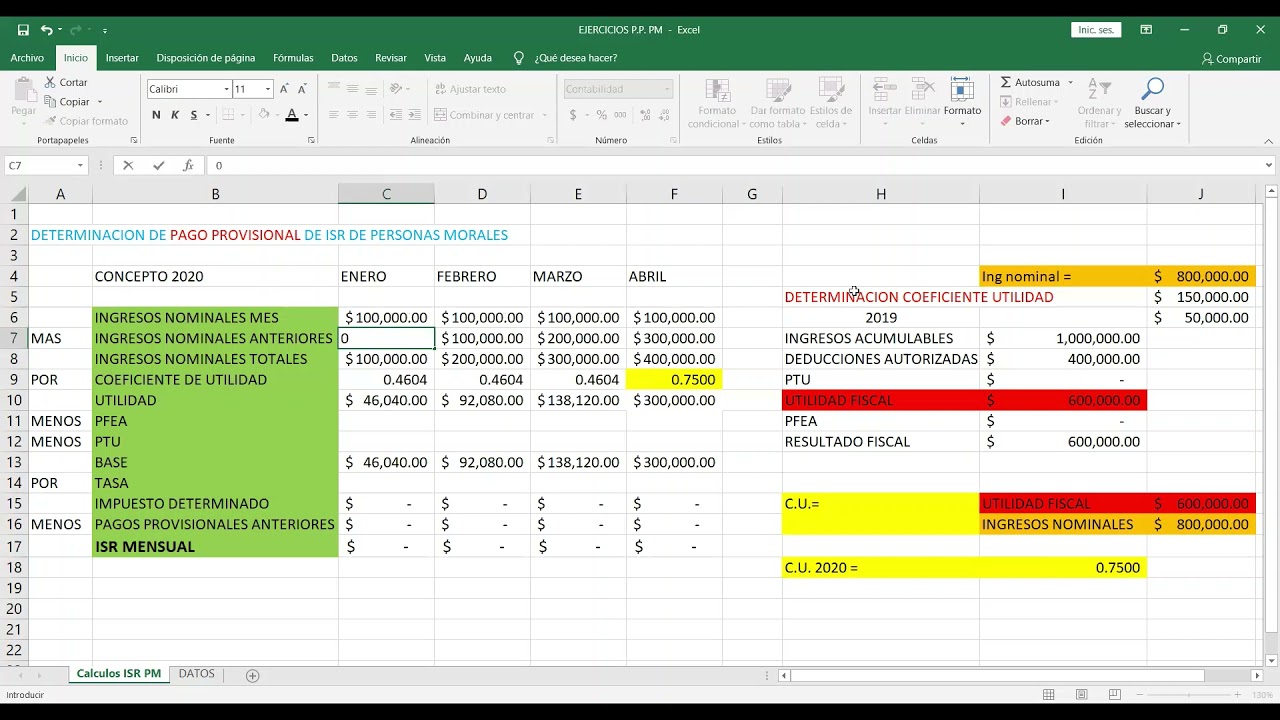Click the Rellenar button
This screenshot has width=1280, height=720.
pos(1027,102)
